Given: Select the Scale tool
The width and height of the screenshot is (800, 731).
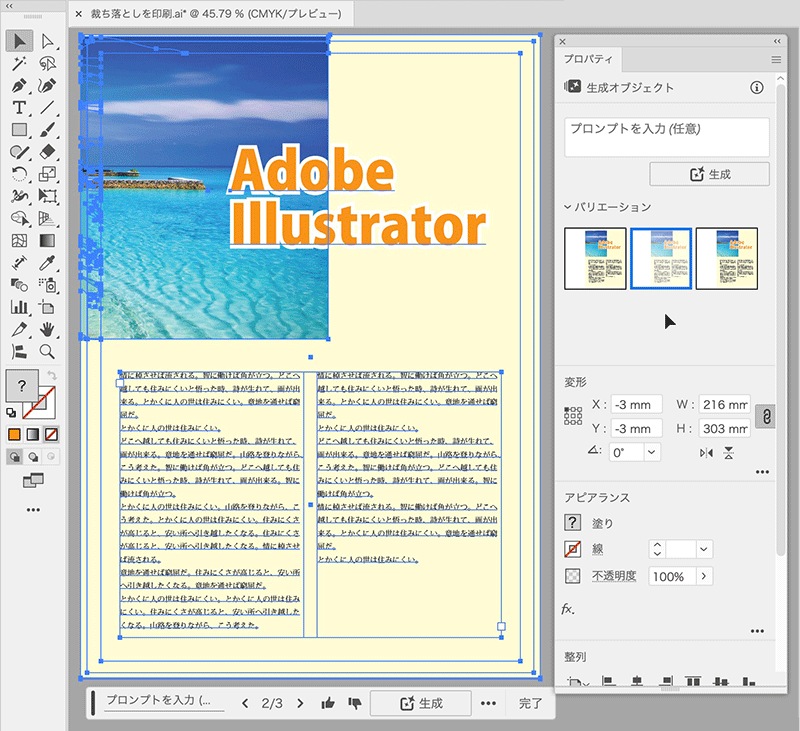Looking at the screenshot, I should tap(47, 174).
